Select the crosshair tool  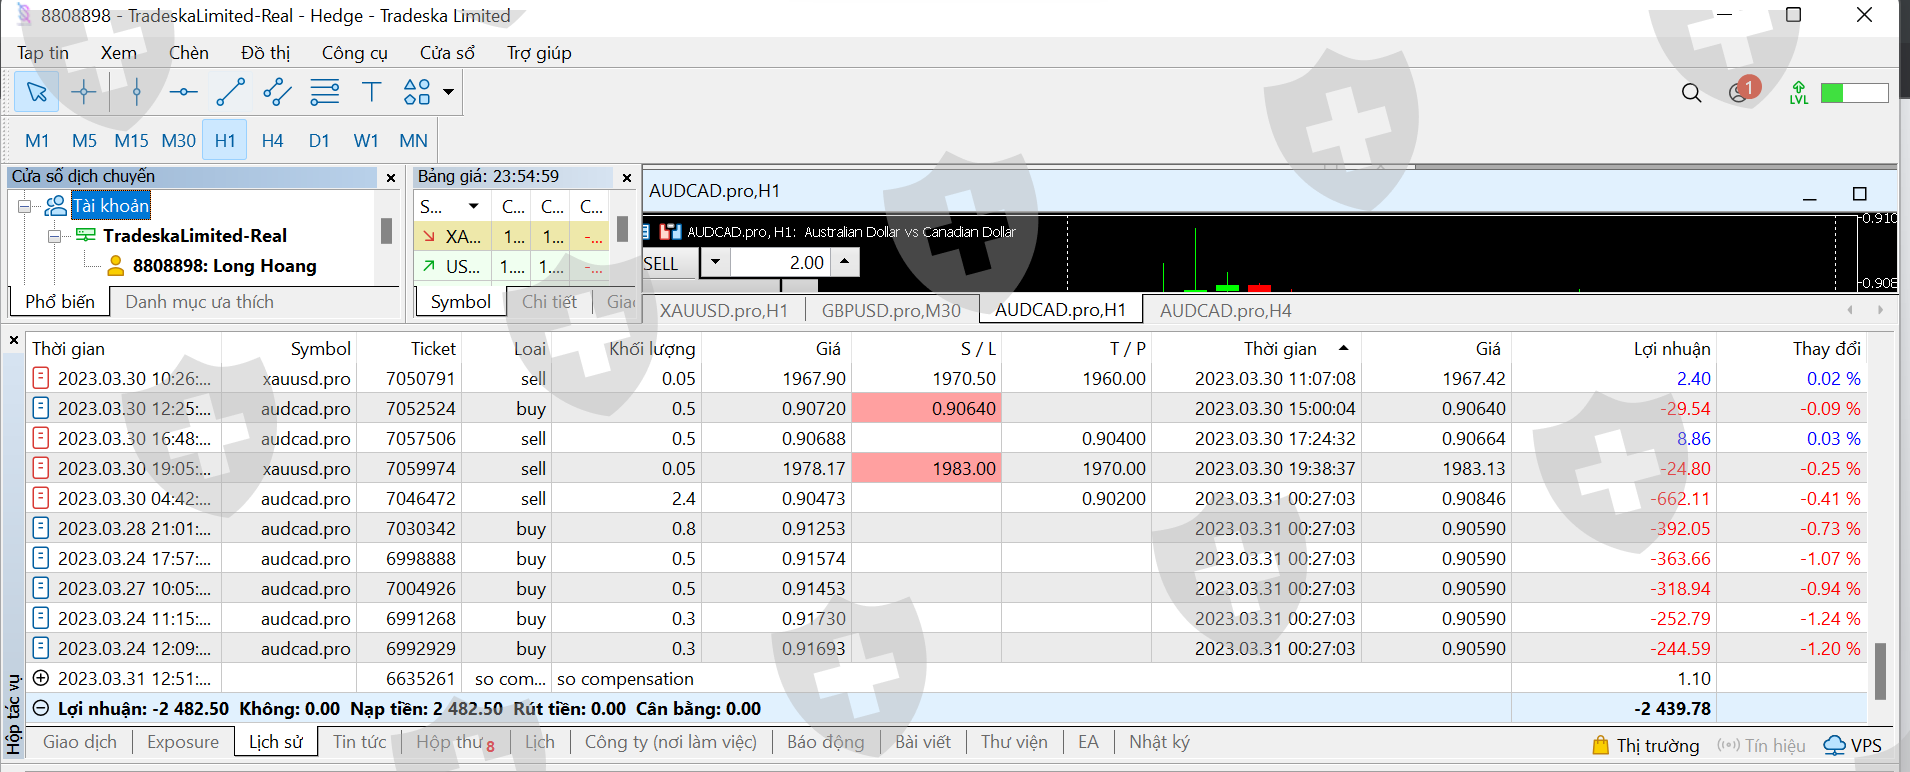84,92
